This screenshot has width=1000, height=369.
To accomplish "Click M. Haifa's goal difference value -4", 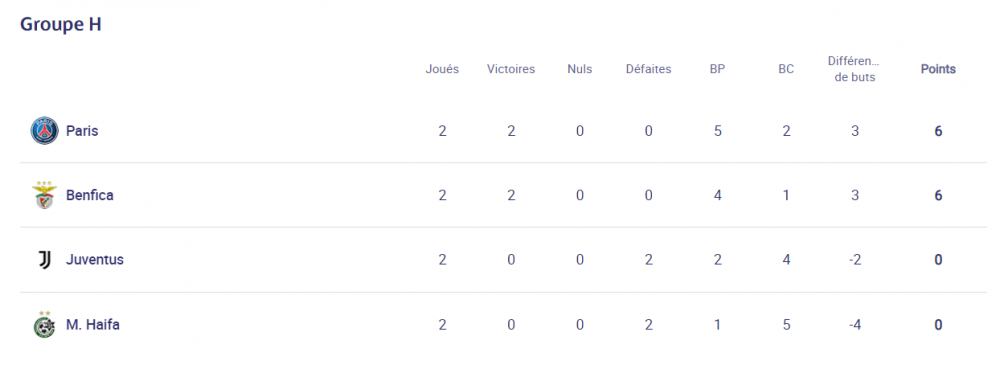I will 855,325.
